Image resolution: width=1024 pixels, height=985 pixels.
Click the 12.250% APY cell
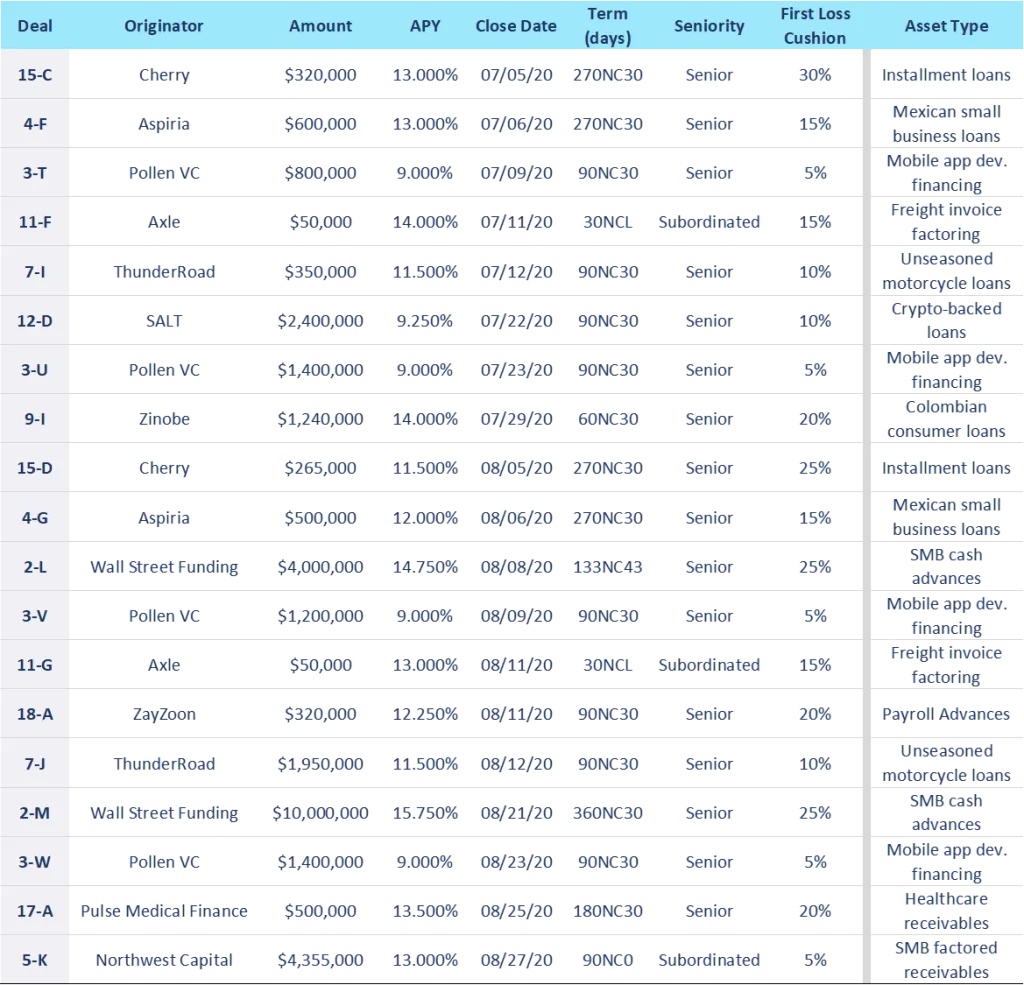coord(425,714)
